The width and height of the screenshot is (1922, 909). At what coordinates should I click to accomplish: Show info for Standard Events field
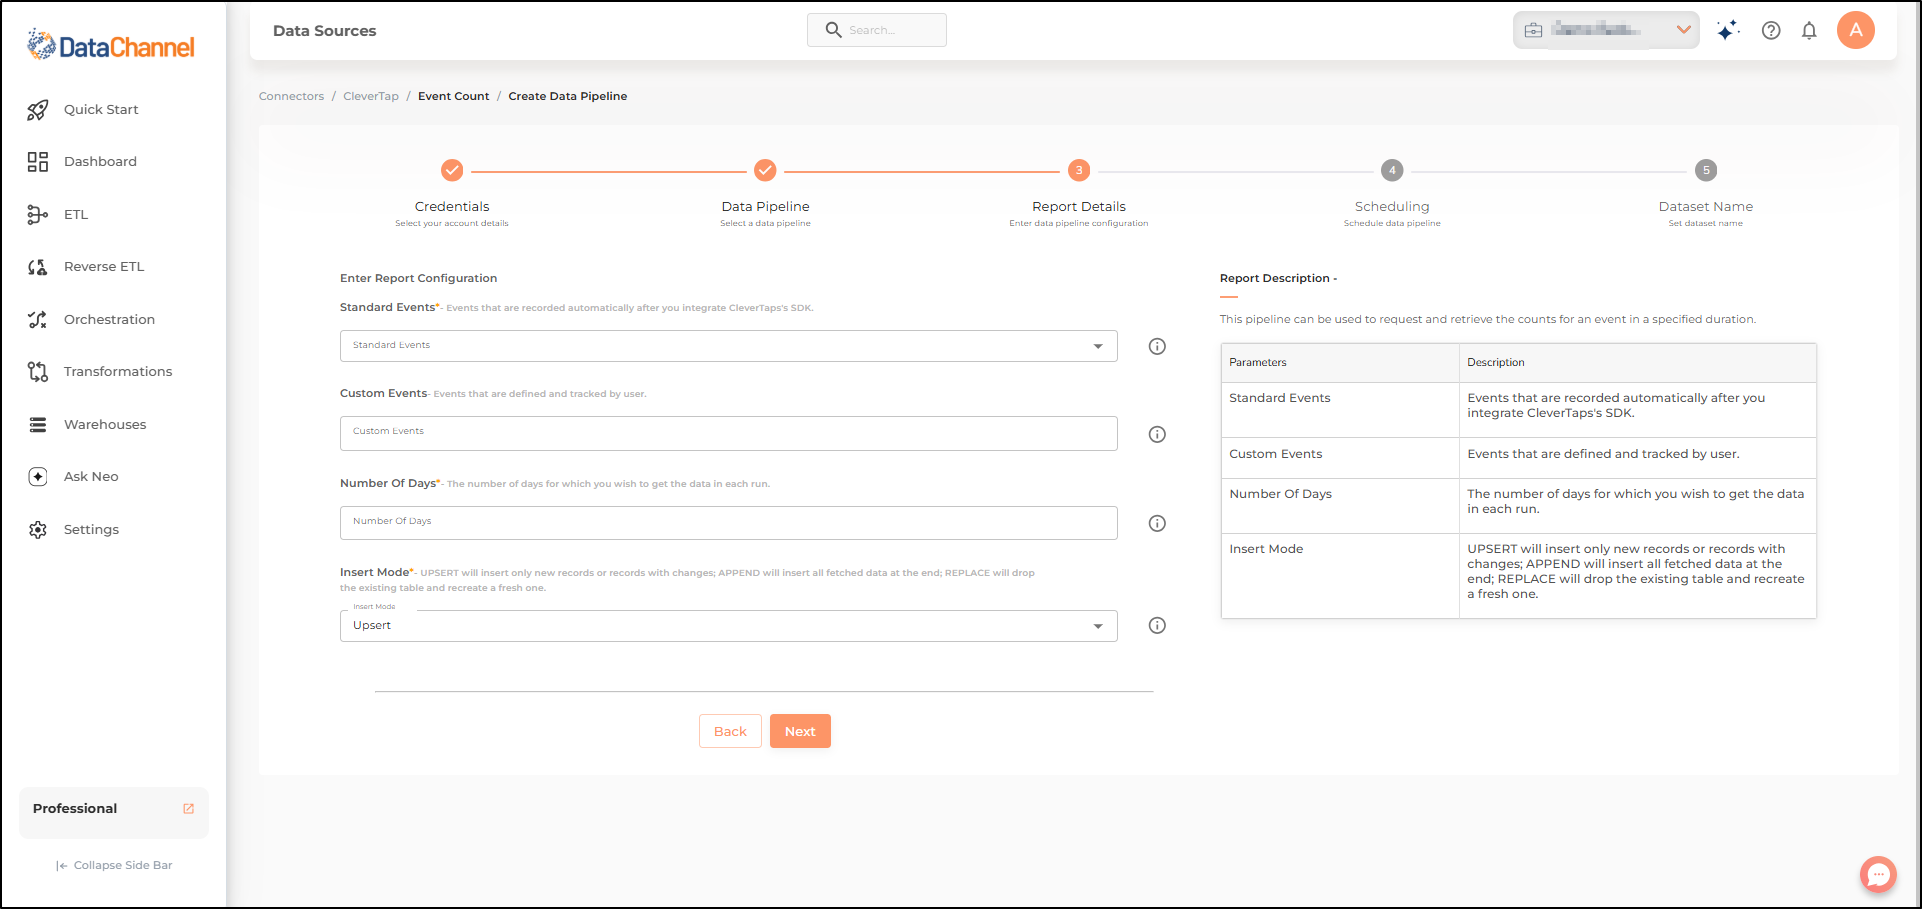1157,347
